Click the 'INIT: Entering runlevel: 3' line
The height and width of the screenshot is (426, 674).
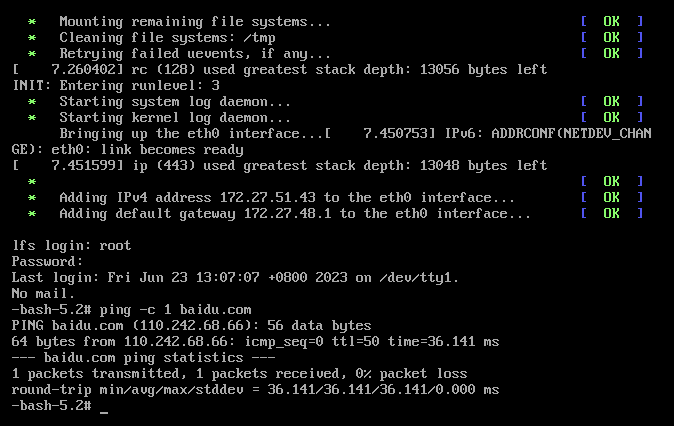116,86
